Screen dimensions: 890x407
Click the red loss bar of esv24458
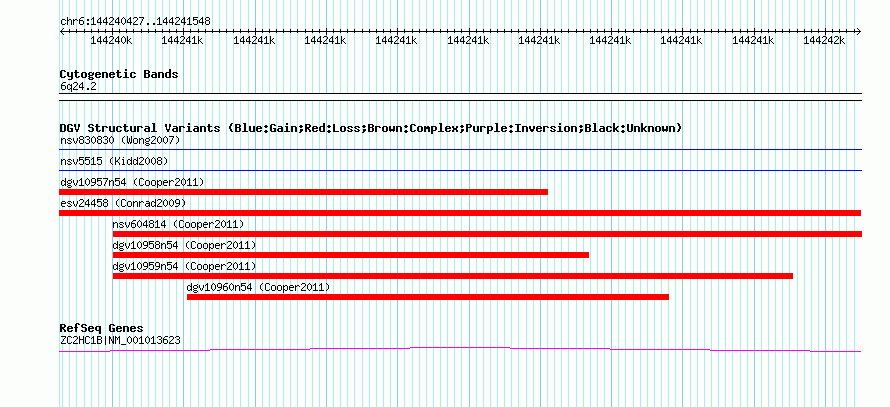coord(460,213)
